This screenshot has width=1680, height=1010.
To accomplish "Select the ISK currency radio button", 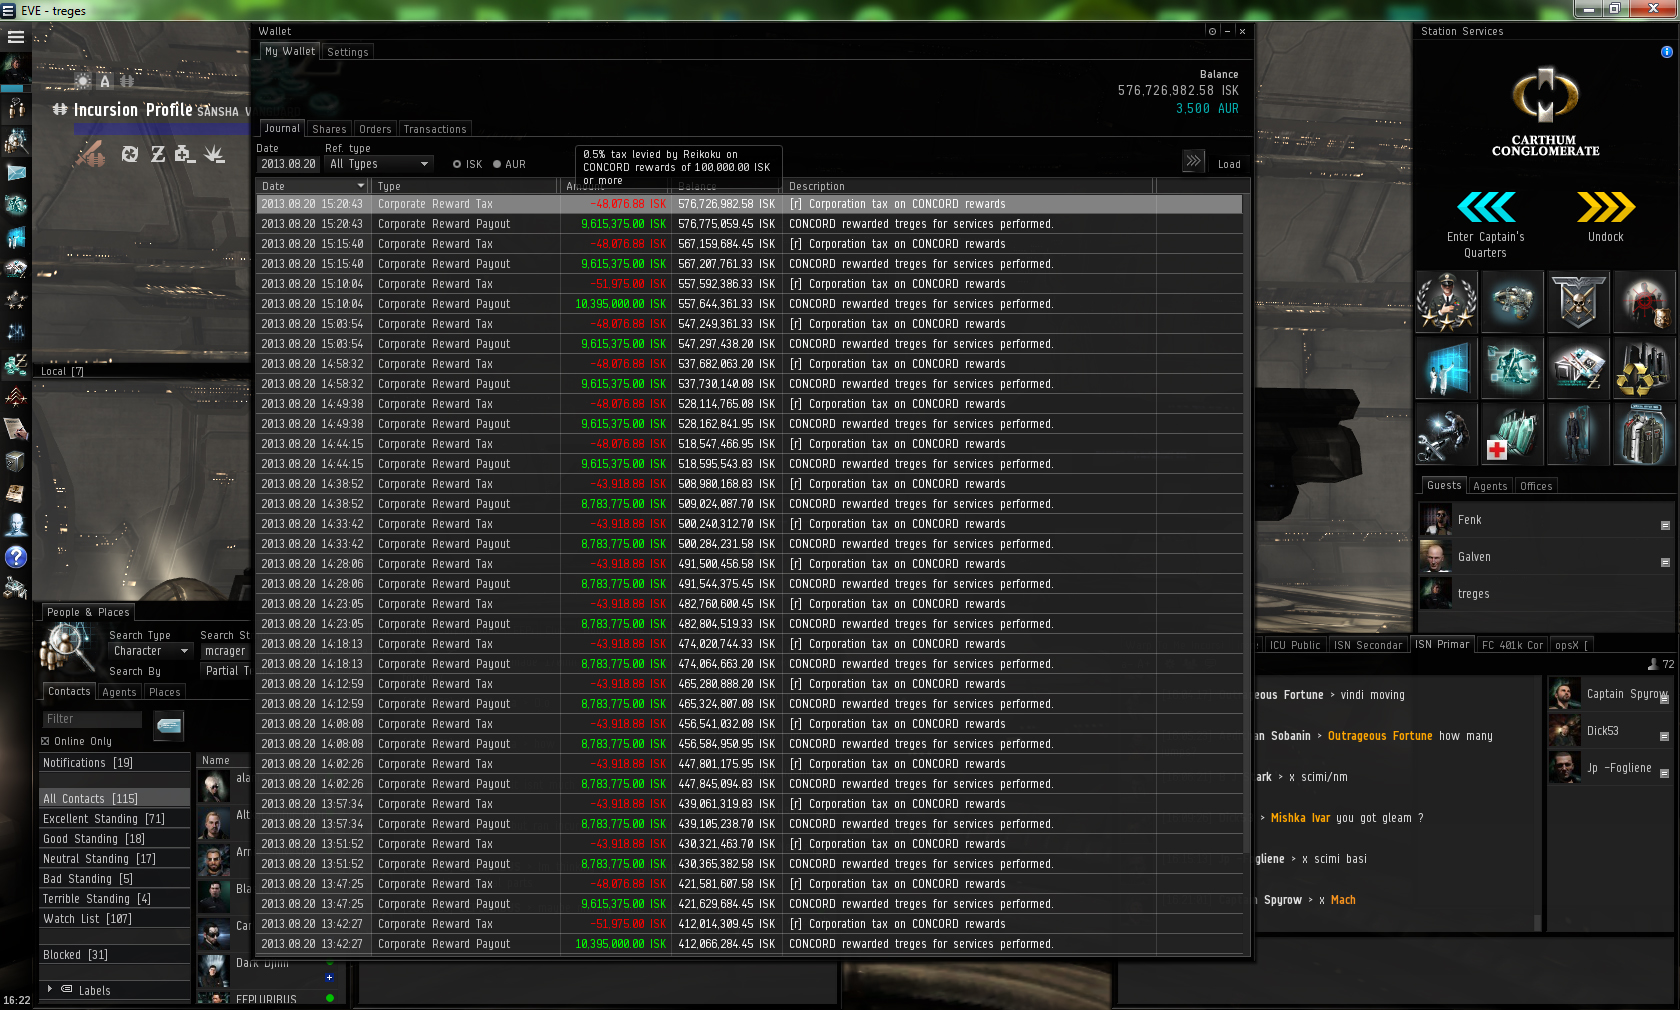I will pyautogui.click(x=457, y=164).
